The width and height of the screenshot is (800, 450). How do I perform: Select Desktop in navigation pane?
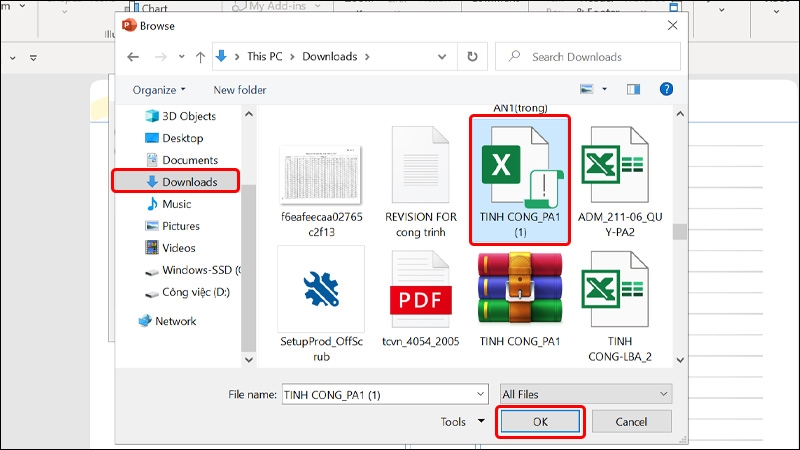click(x=174, y=138)
